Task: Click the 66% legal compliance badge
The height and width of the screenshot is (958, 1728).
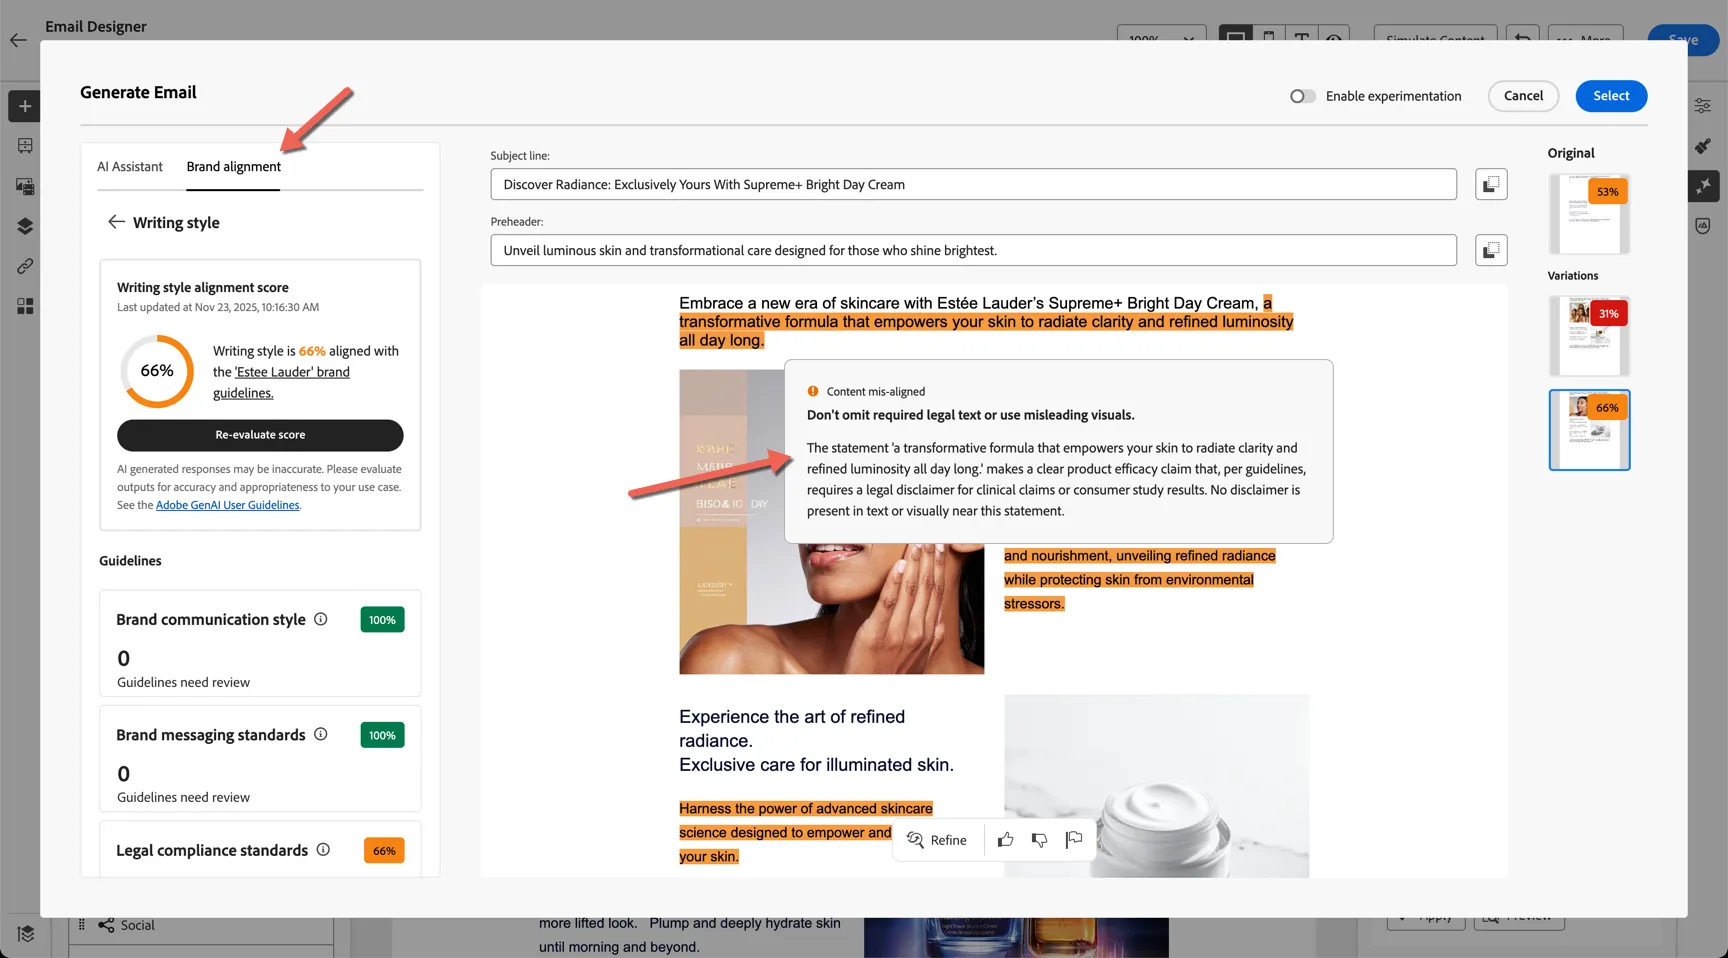Action: (384, 851)
